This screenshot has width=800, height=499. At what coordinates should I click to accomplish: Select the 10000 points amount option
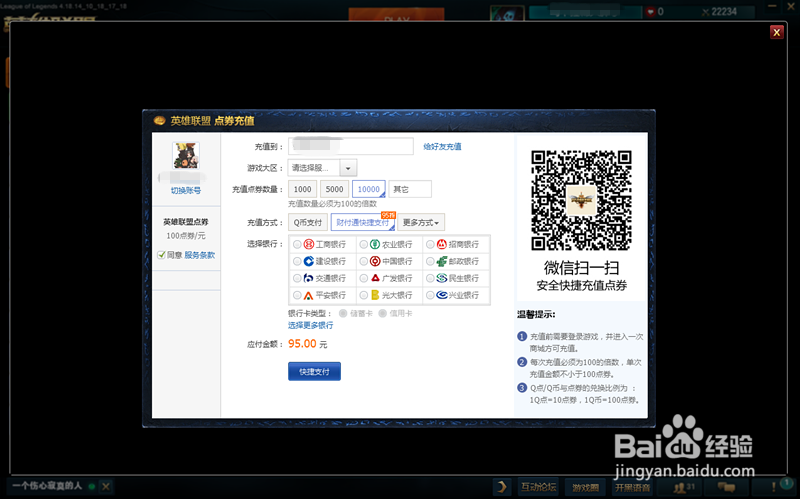point(368,189)
